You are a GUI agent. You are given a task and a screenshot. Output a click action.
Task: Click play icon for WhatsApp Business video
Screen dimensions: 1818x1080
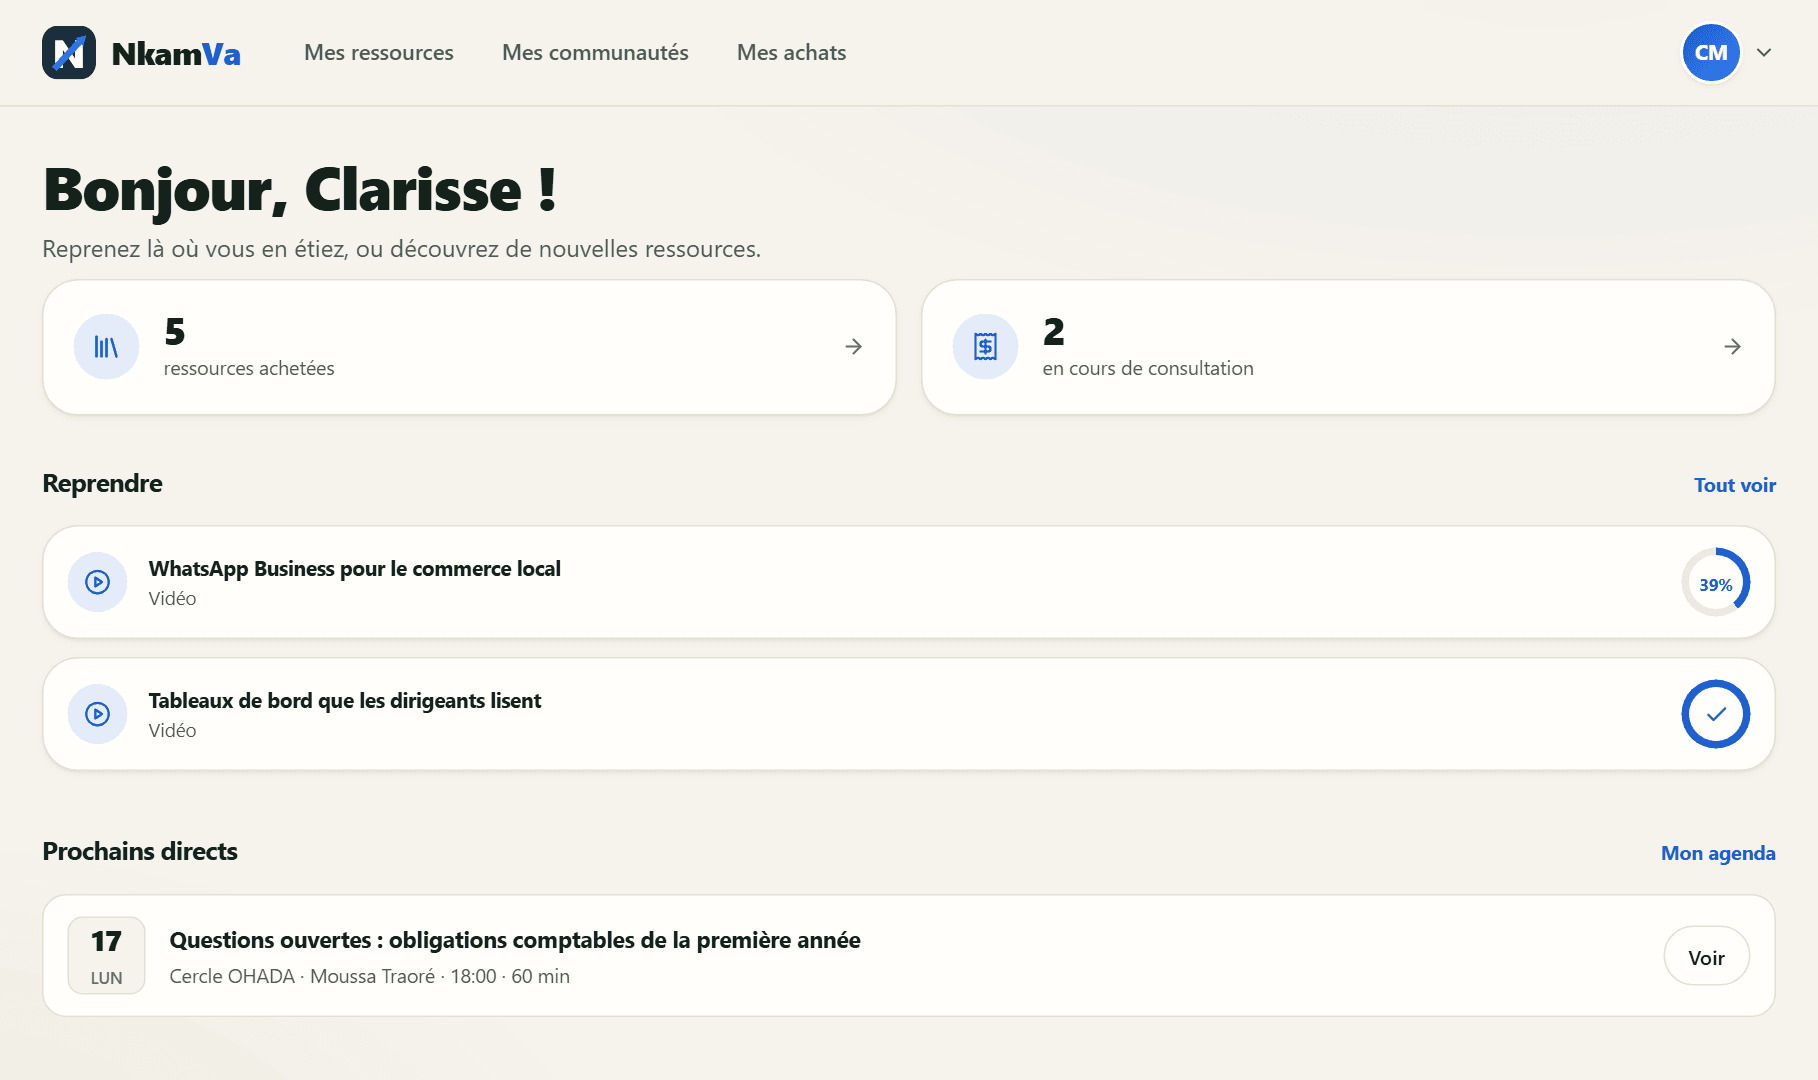point(98,582)
